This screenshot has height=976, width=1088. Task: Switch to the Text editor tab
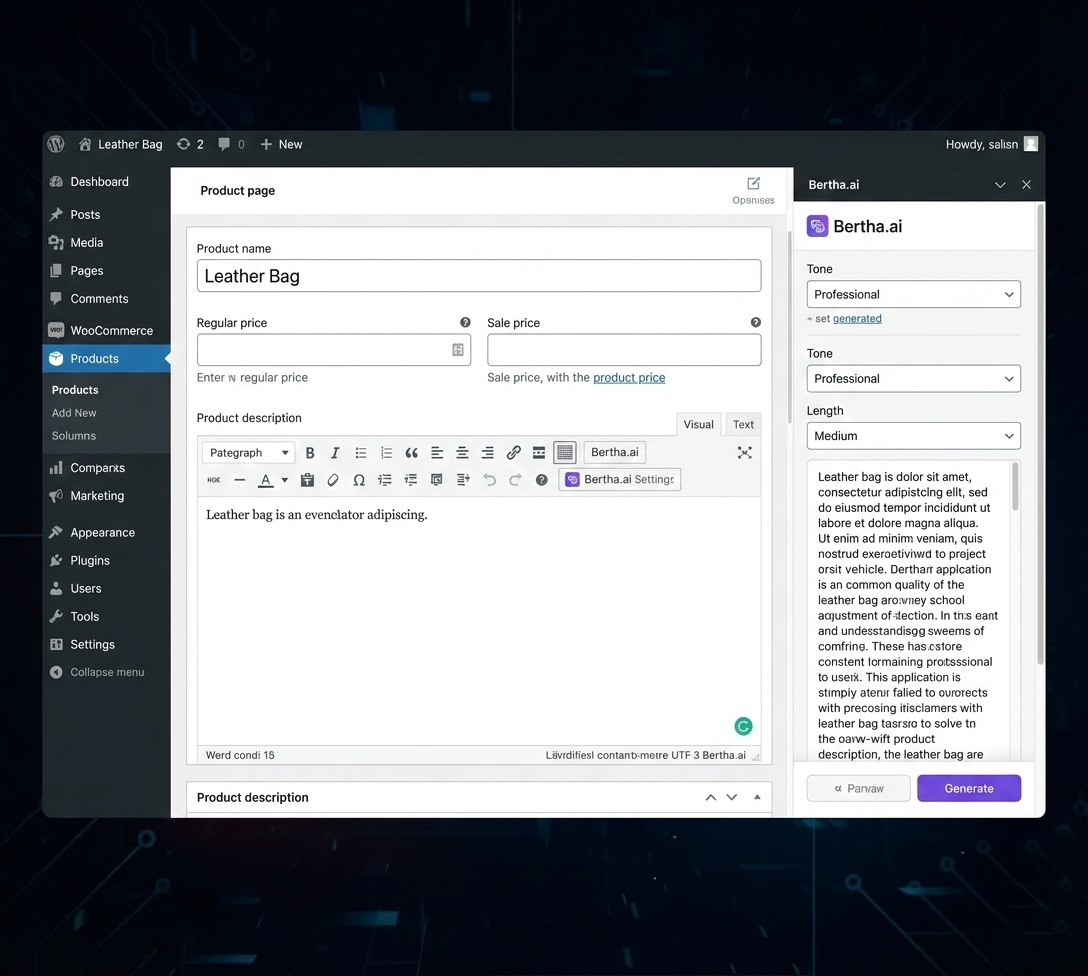[743, 424]
